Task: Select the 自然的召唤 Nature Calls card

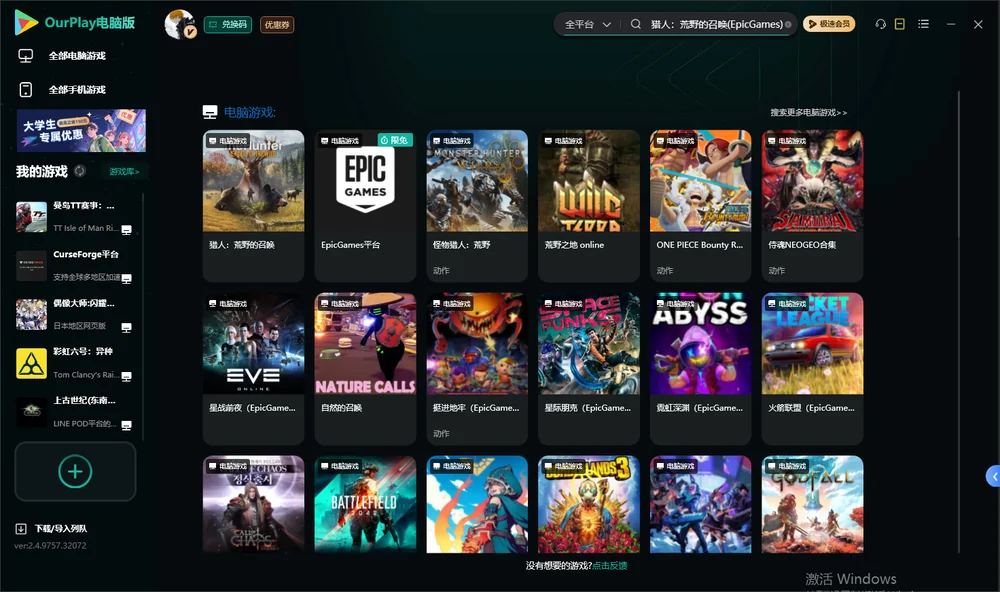Action: point(365,368)
